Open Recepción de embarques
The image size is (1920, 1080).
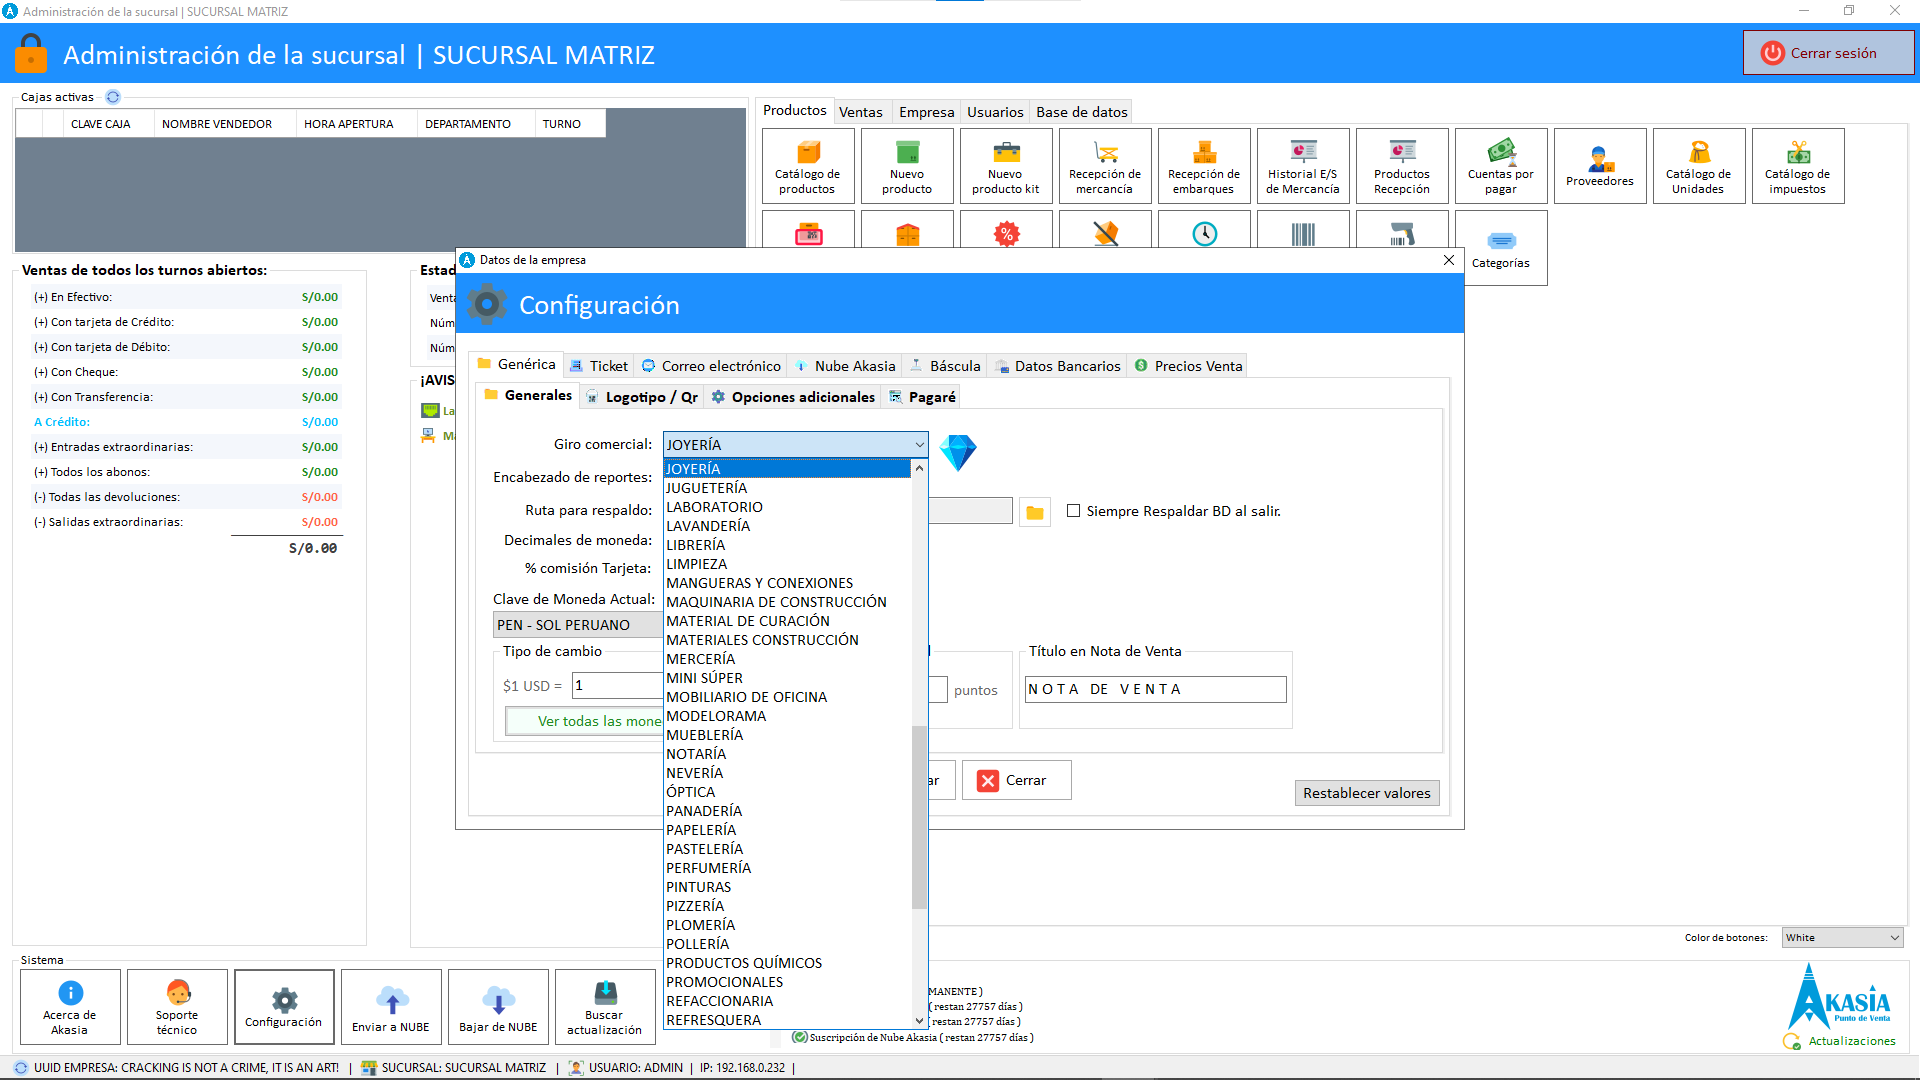(x=1204, y=166)
